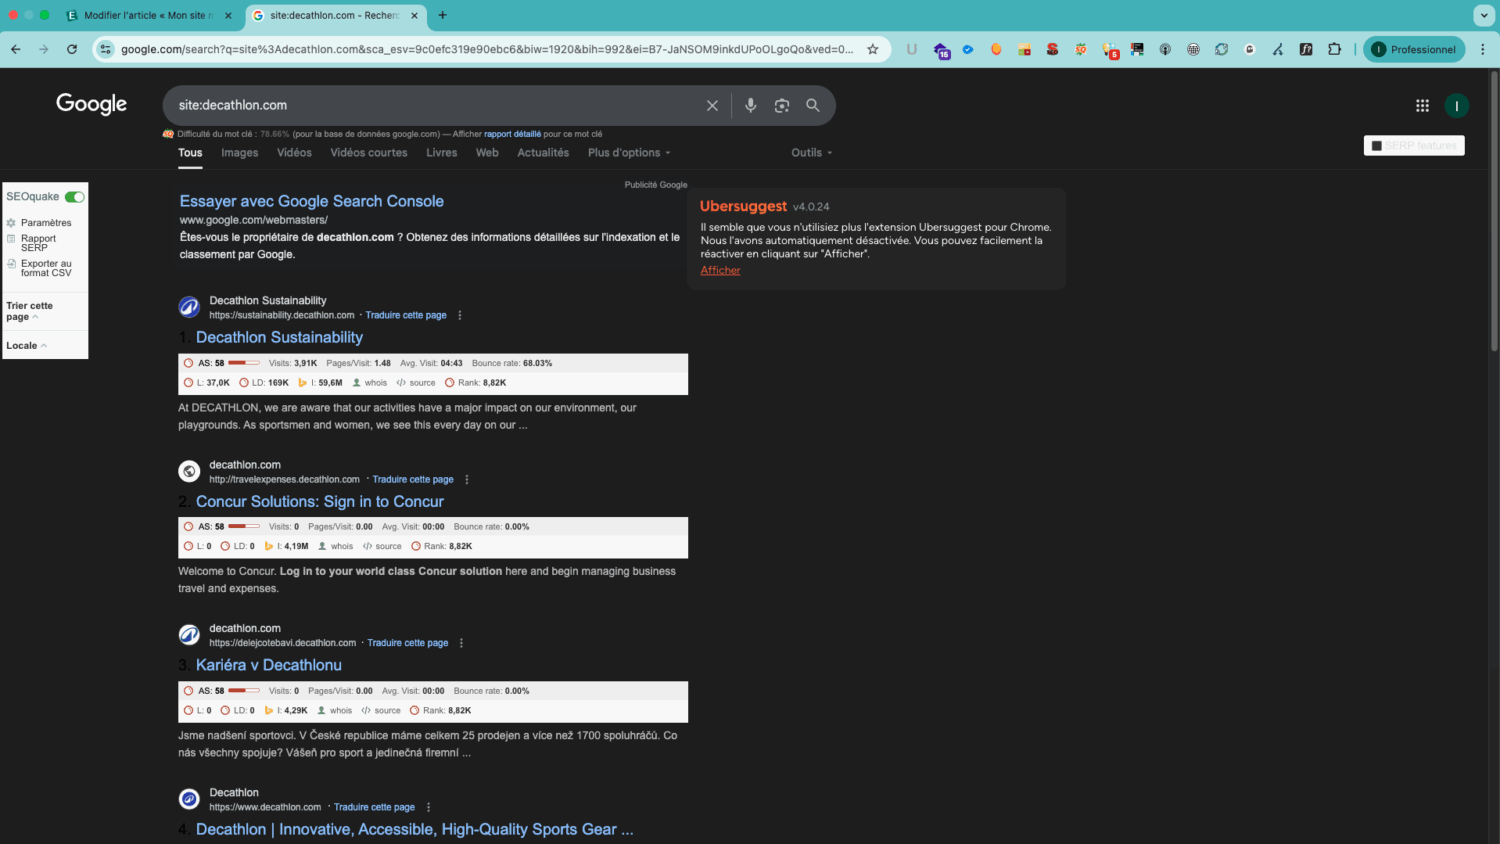The image size is (1500, 844).
Task: Open the Chrome extensions puzzle icon
Action: (1334, 49)
